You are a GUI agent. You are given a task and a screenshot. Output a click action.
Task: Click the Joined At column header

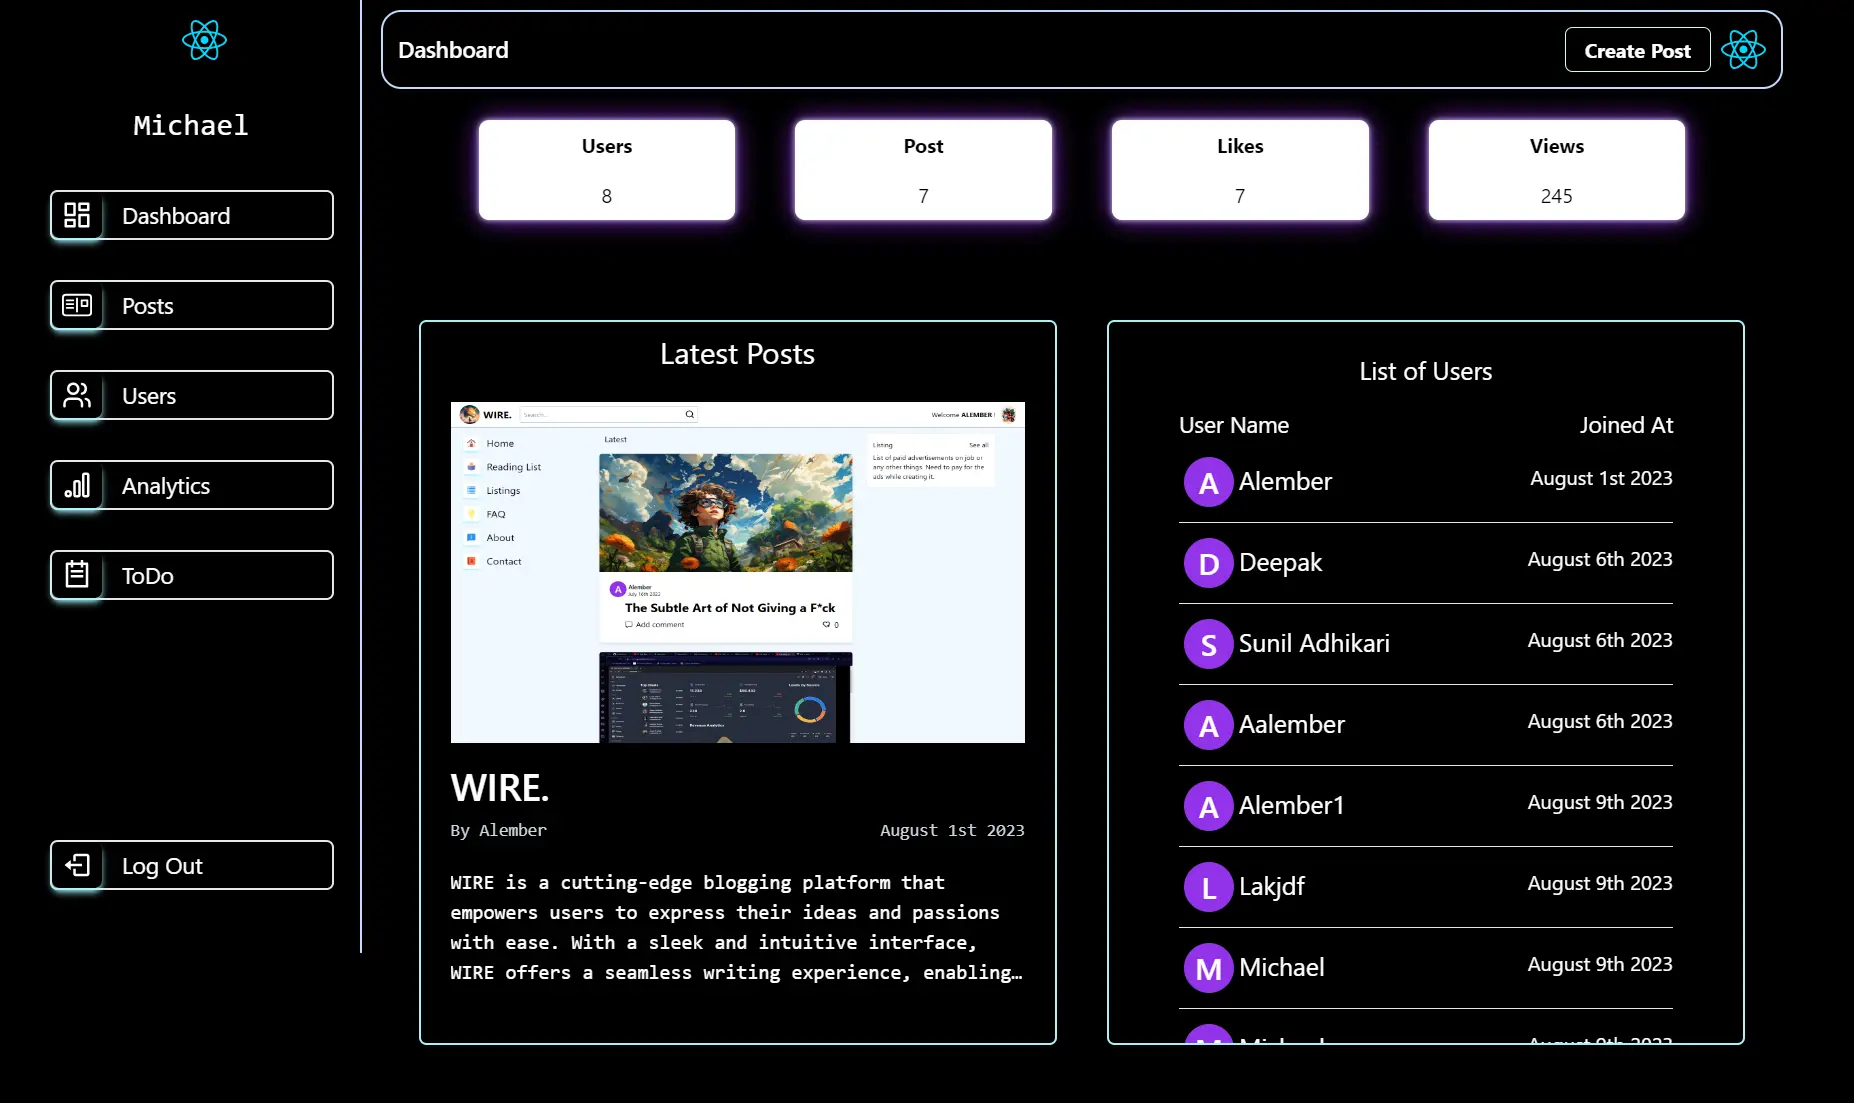coord(1626,425)
